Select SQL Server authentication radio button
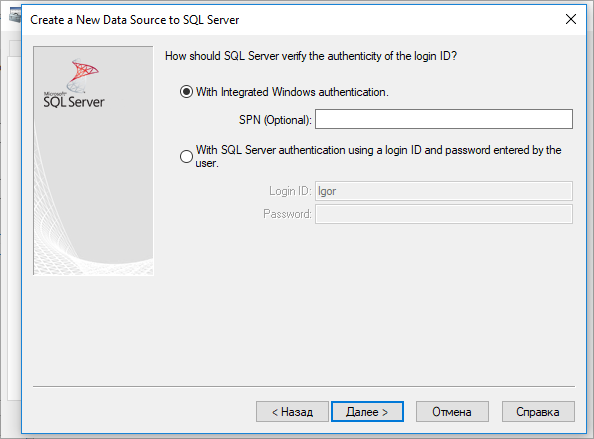Image resolution: width=594 pixels, height=439 pixels. 186,156
